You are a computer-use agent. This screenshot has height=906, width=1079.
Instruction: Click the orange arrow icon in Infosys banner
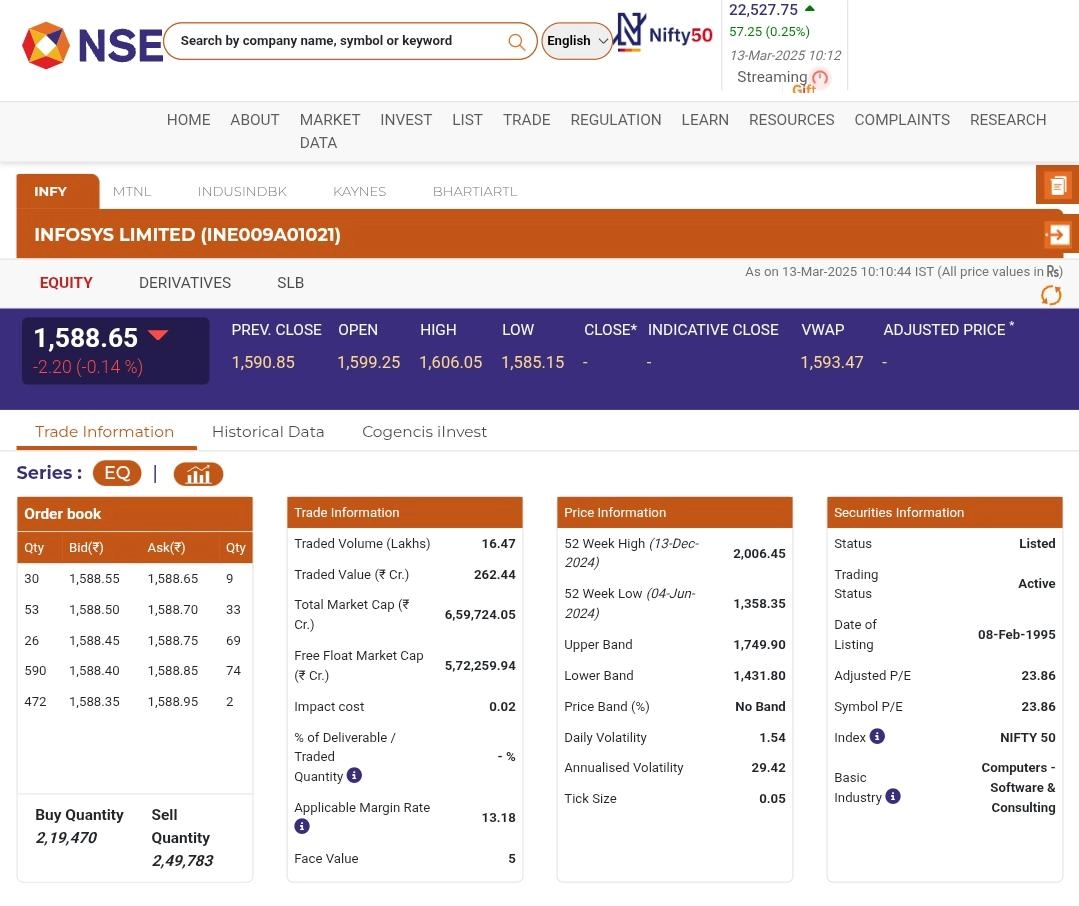coord(1057,235)
